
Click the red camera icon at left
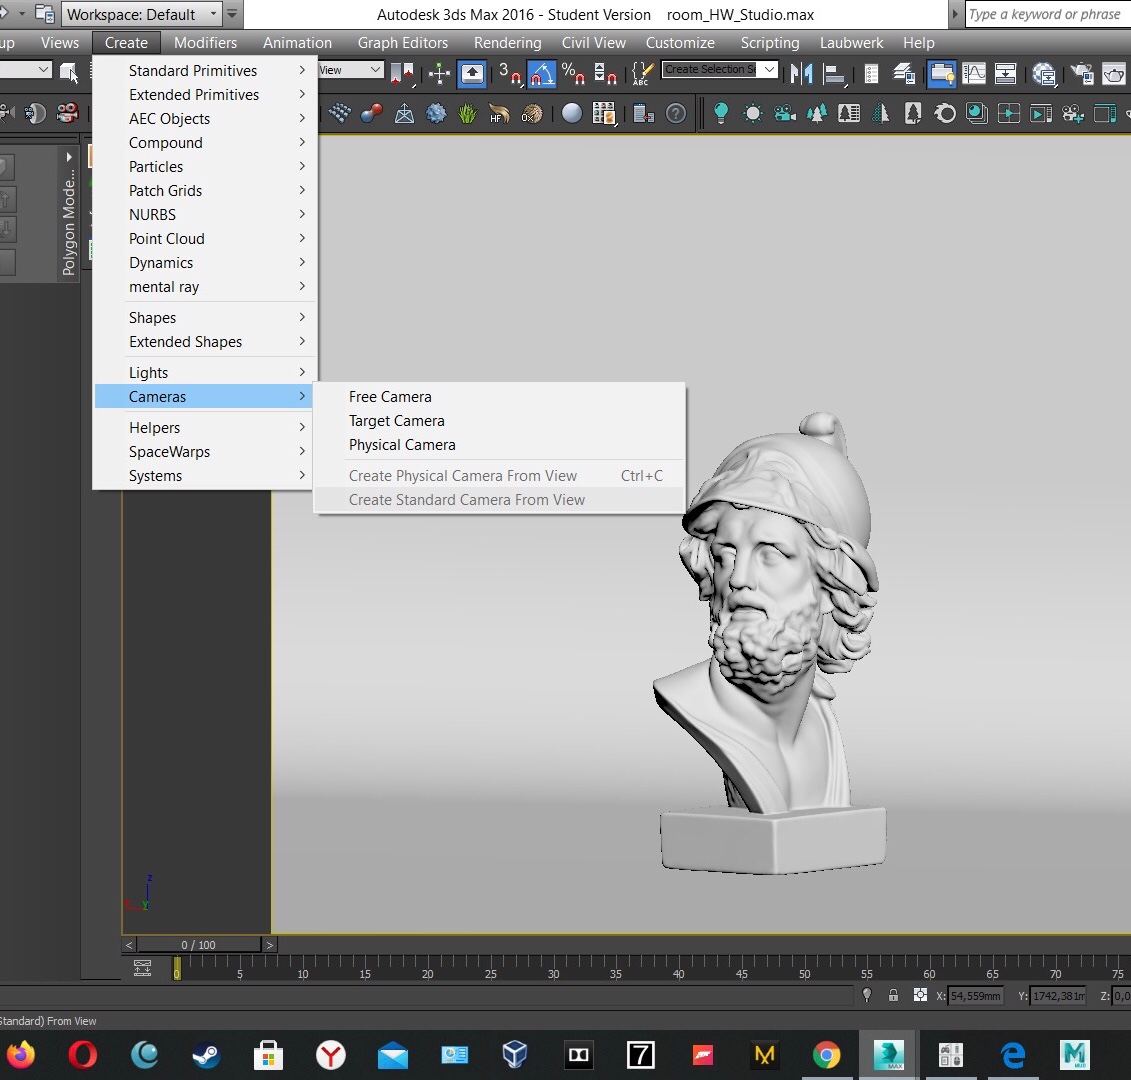coord(67,113)
